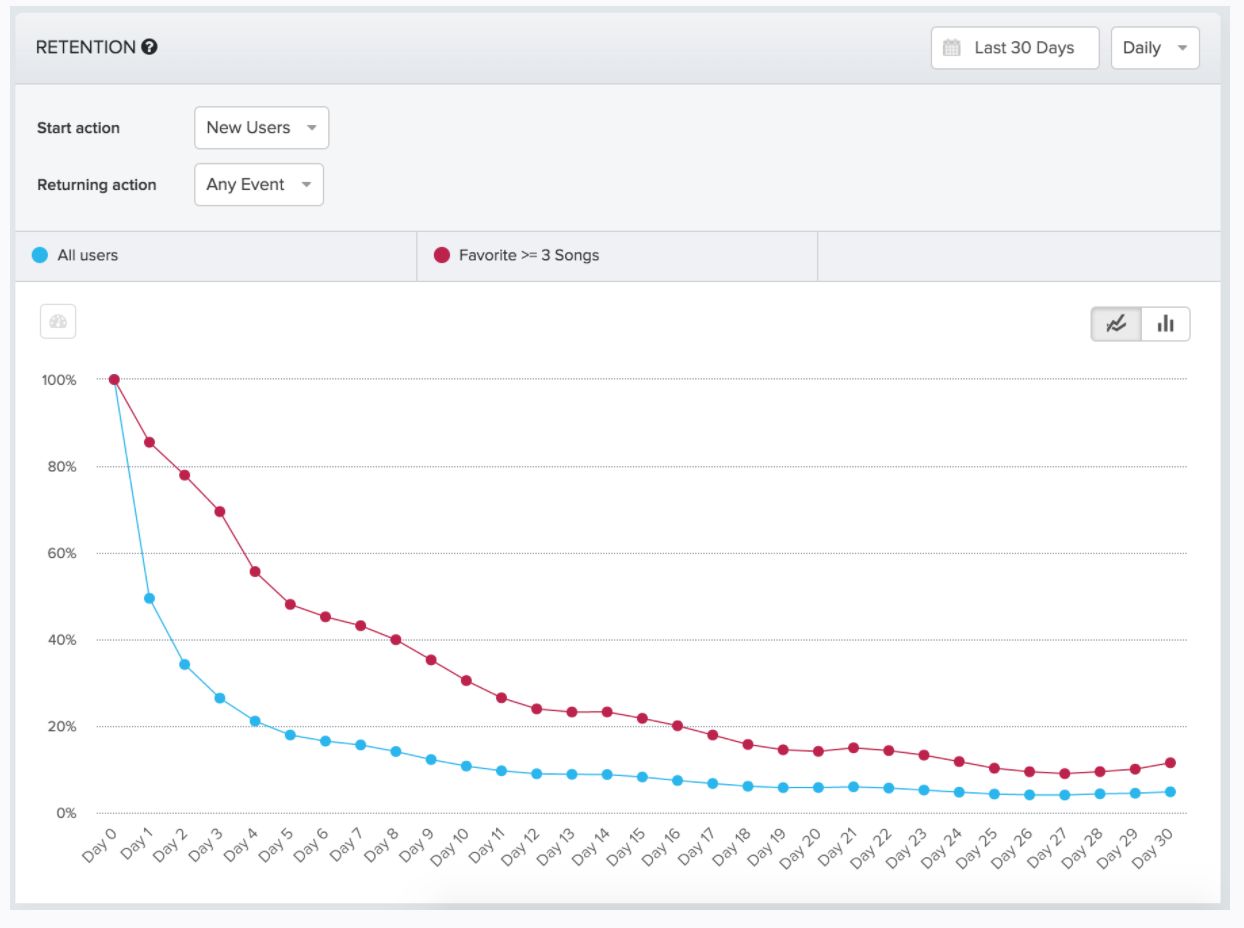The image size is (1244, 928).
Task: Switch to bar chart view
Action: point(1165,324)
